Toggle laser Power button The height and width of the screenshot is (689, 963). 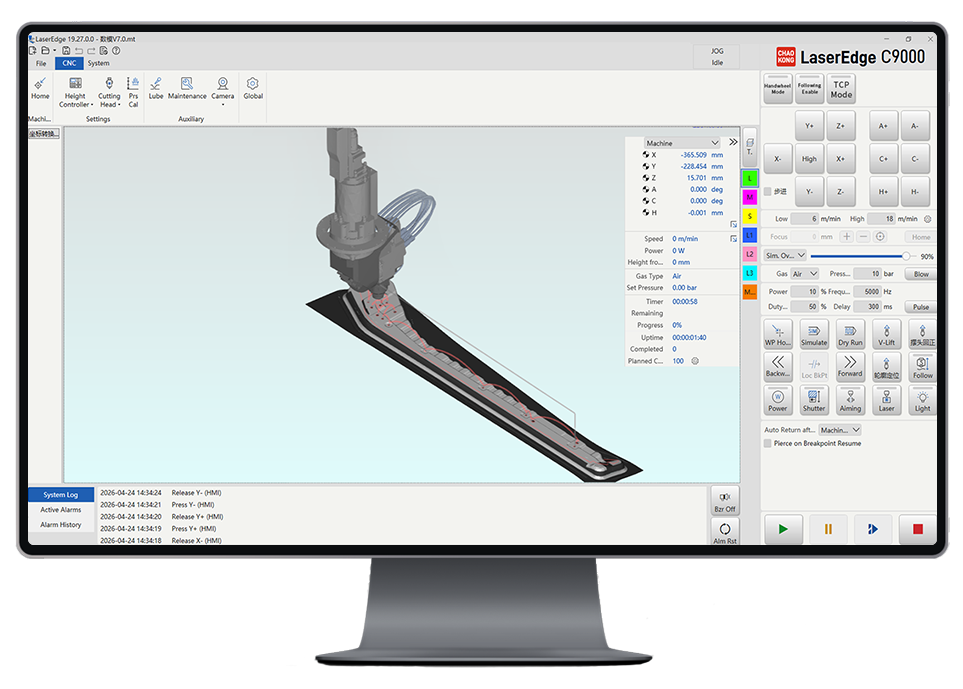pos(778,400)
